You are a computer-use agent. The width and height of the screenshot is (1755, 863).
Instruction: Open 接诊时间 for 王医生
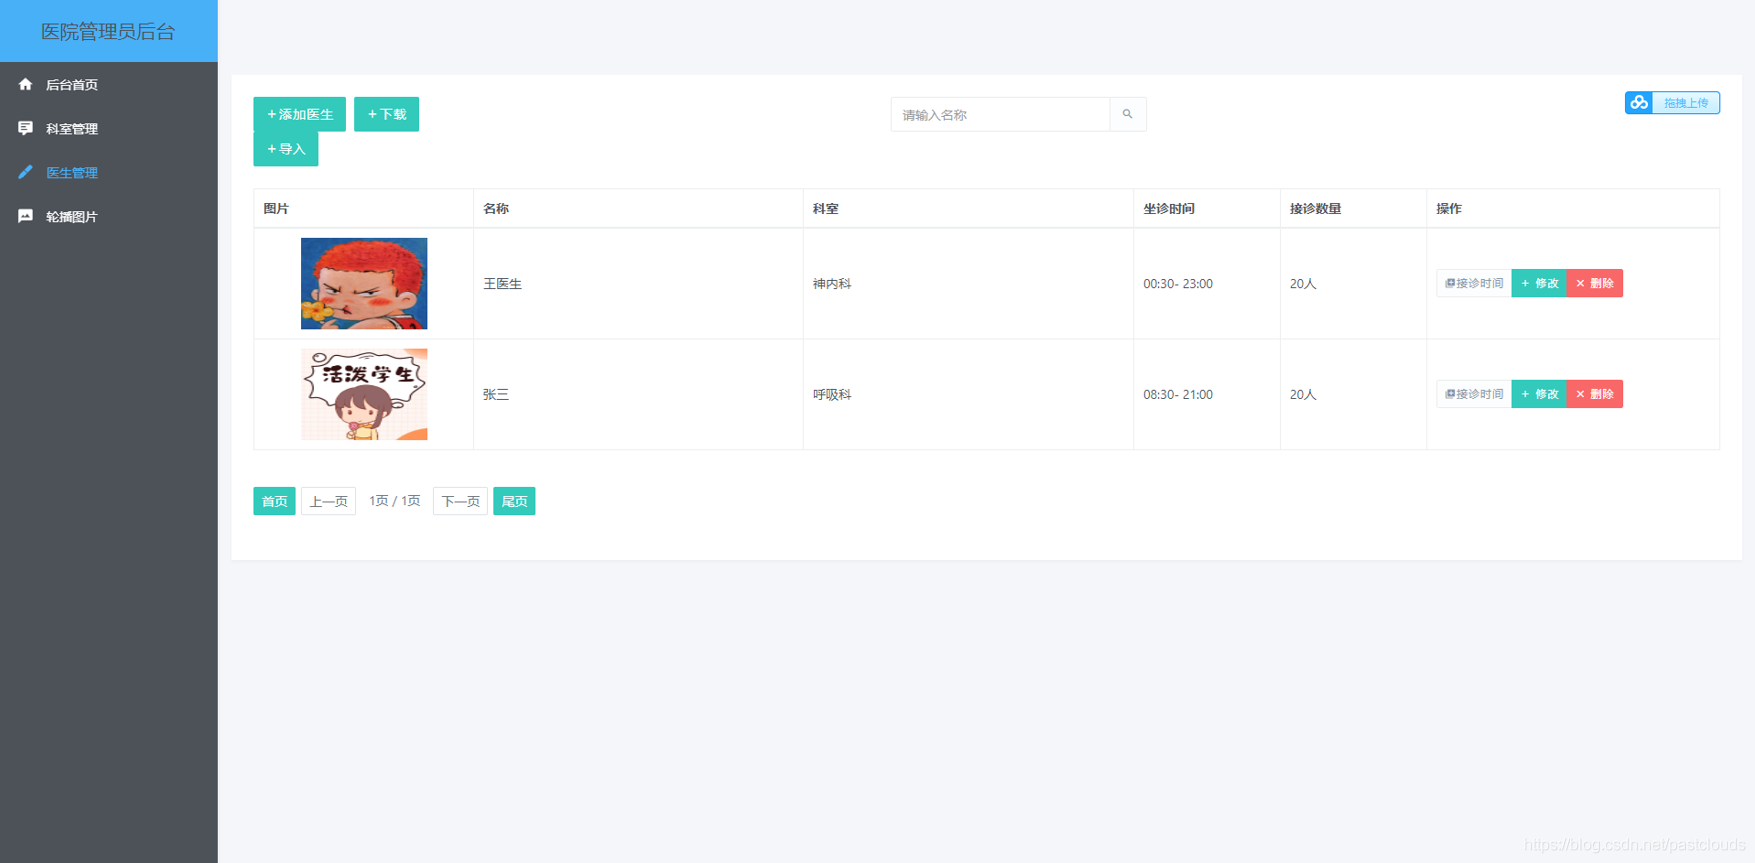click(x=1474, y=283)
